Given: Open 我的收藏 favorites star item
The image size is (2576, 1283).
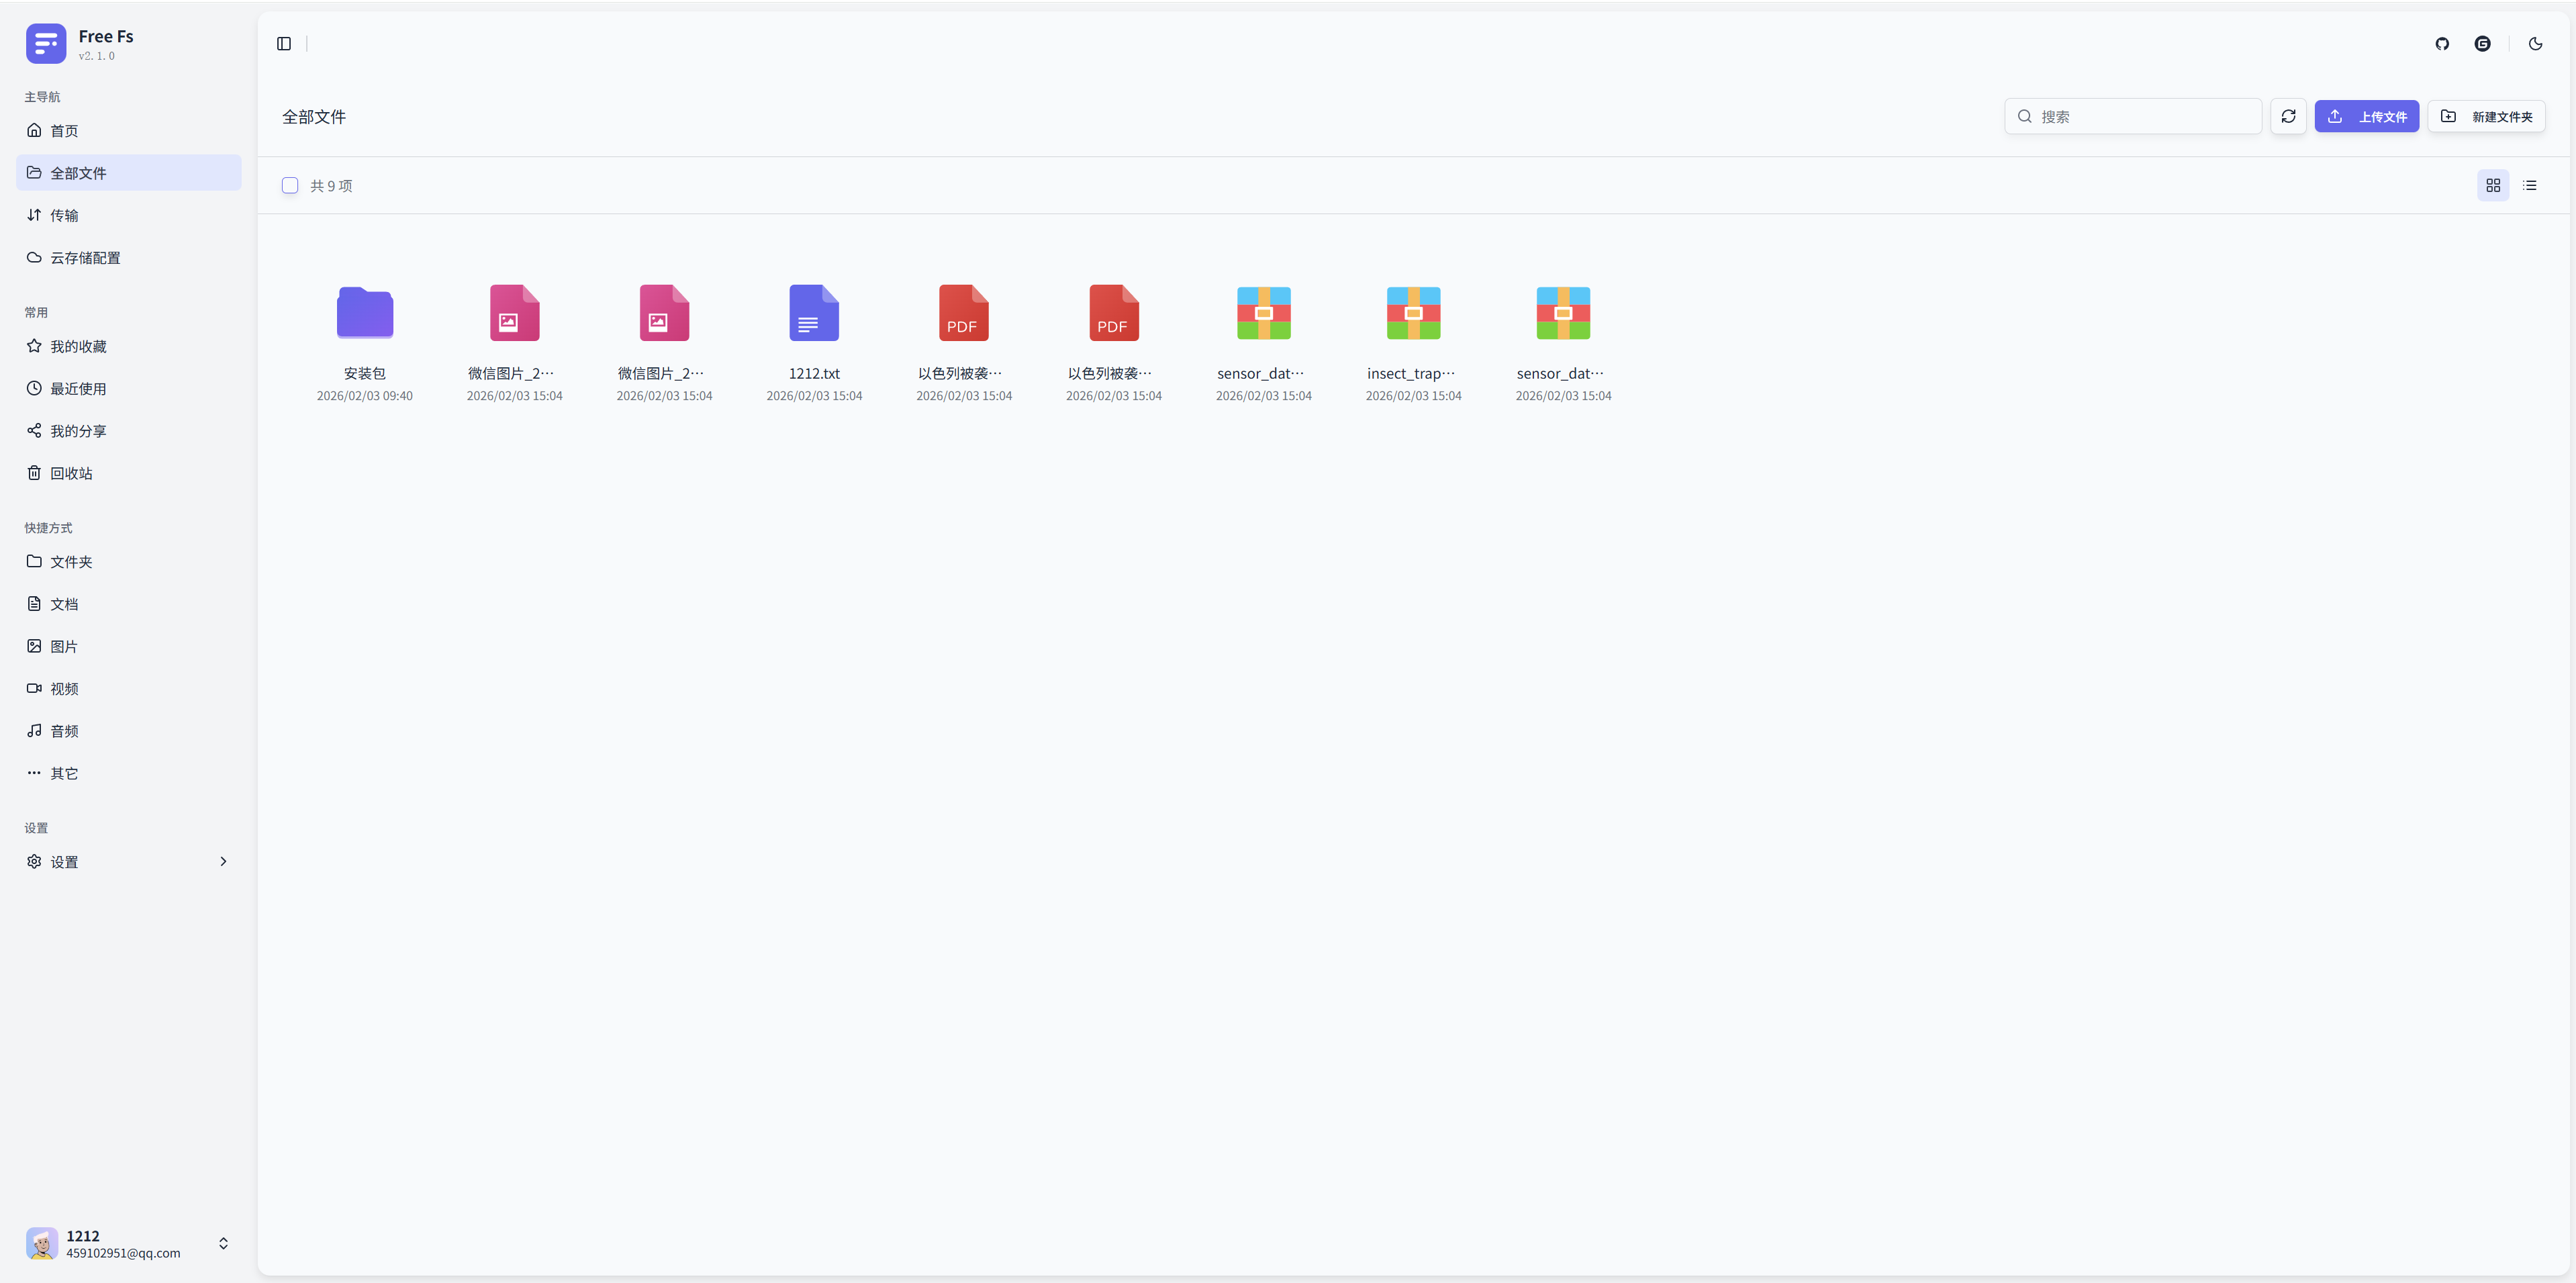Looking at the screenshot, I should (78, 346).
